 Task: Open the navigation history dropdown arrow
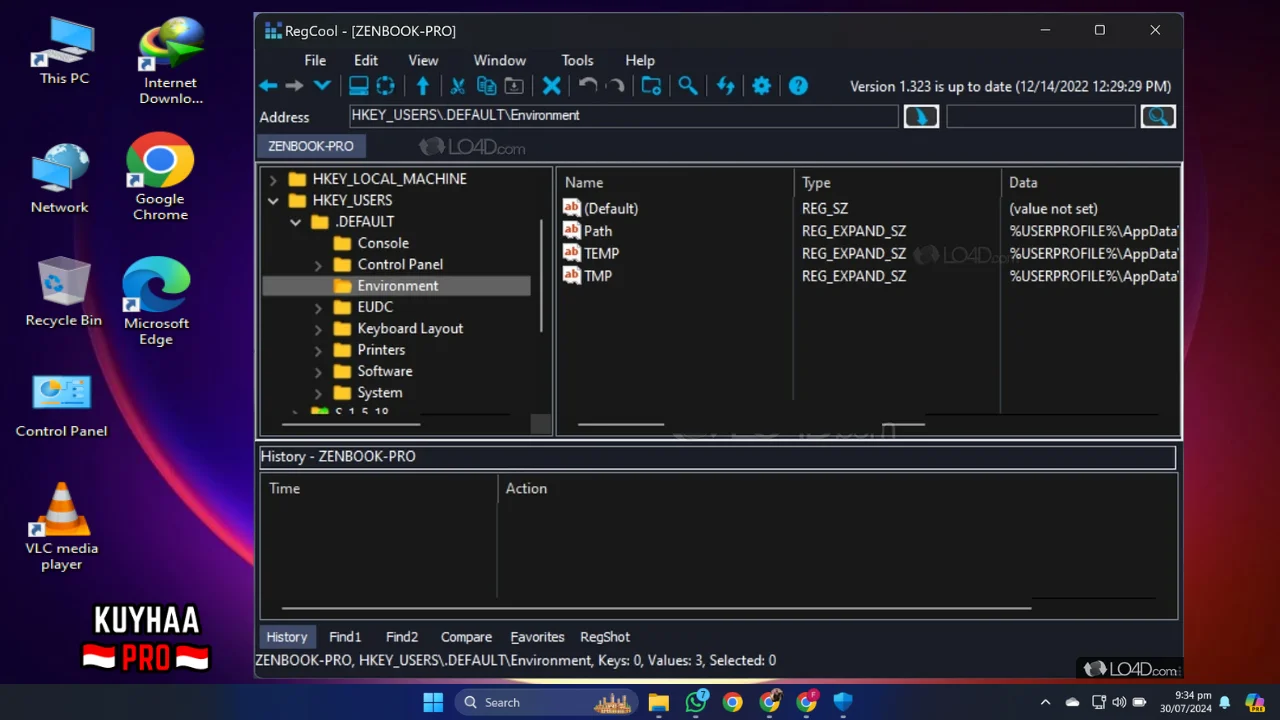[x=322, y=86]
